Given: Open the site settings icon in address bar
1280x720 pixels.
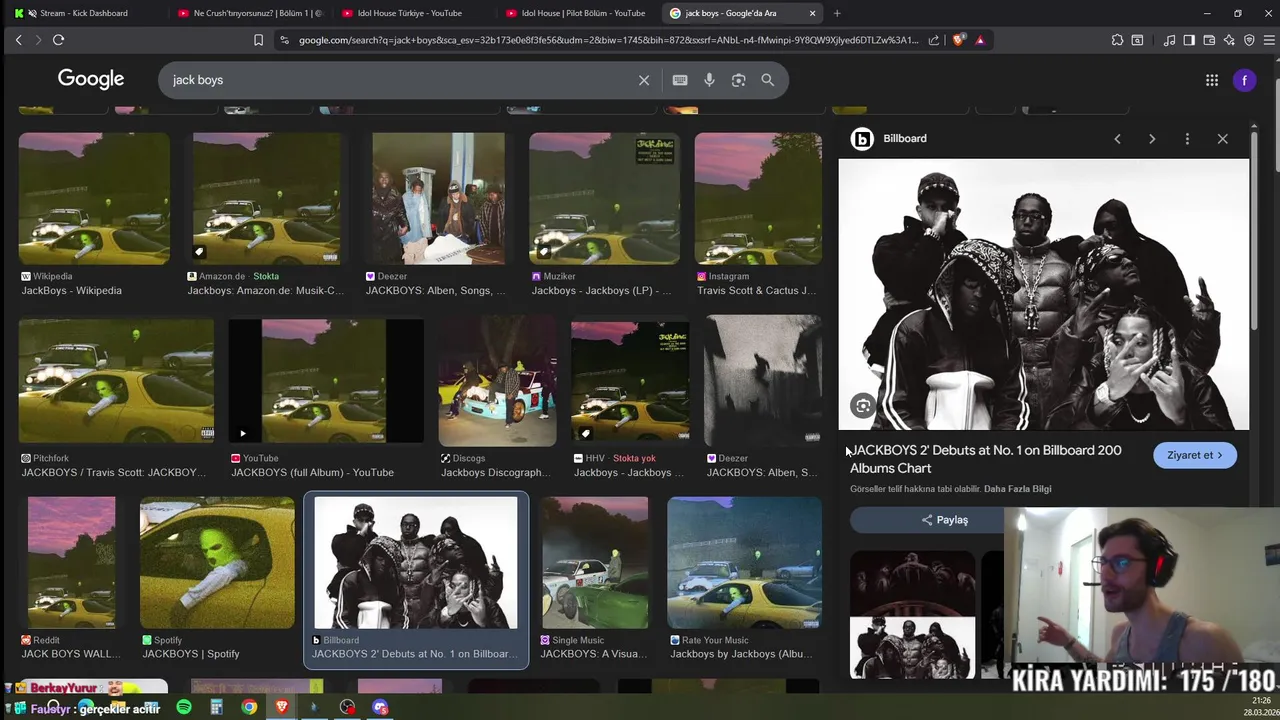Looking at the screenshot, I should click(x=284, y=40).
